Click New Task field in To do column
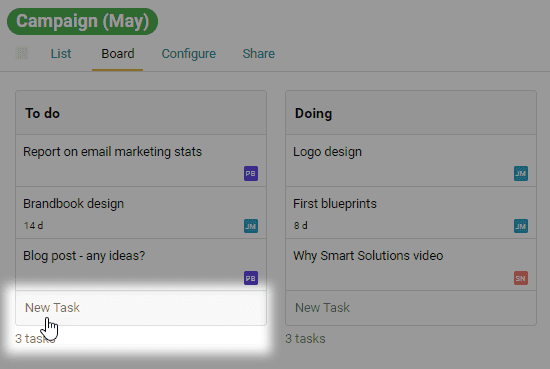The width and height of the screenshot is (550, 369). tap(141, 308)
